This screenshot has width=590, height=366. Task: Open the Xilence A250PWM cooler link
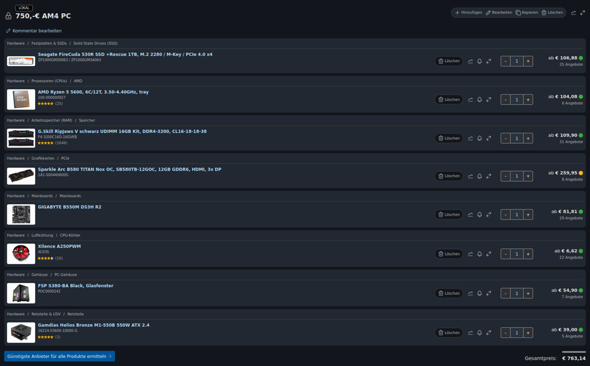(59, 246)
